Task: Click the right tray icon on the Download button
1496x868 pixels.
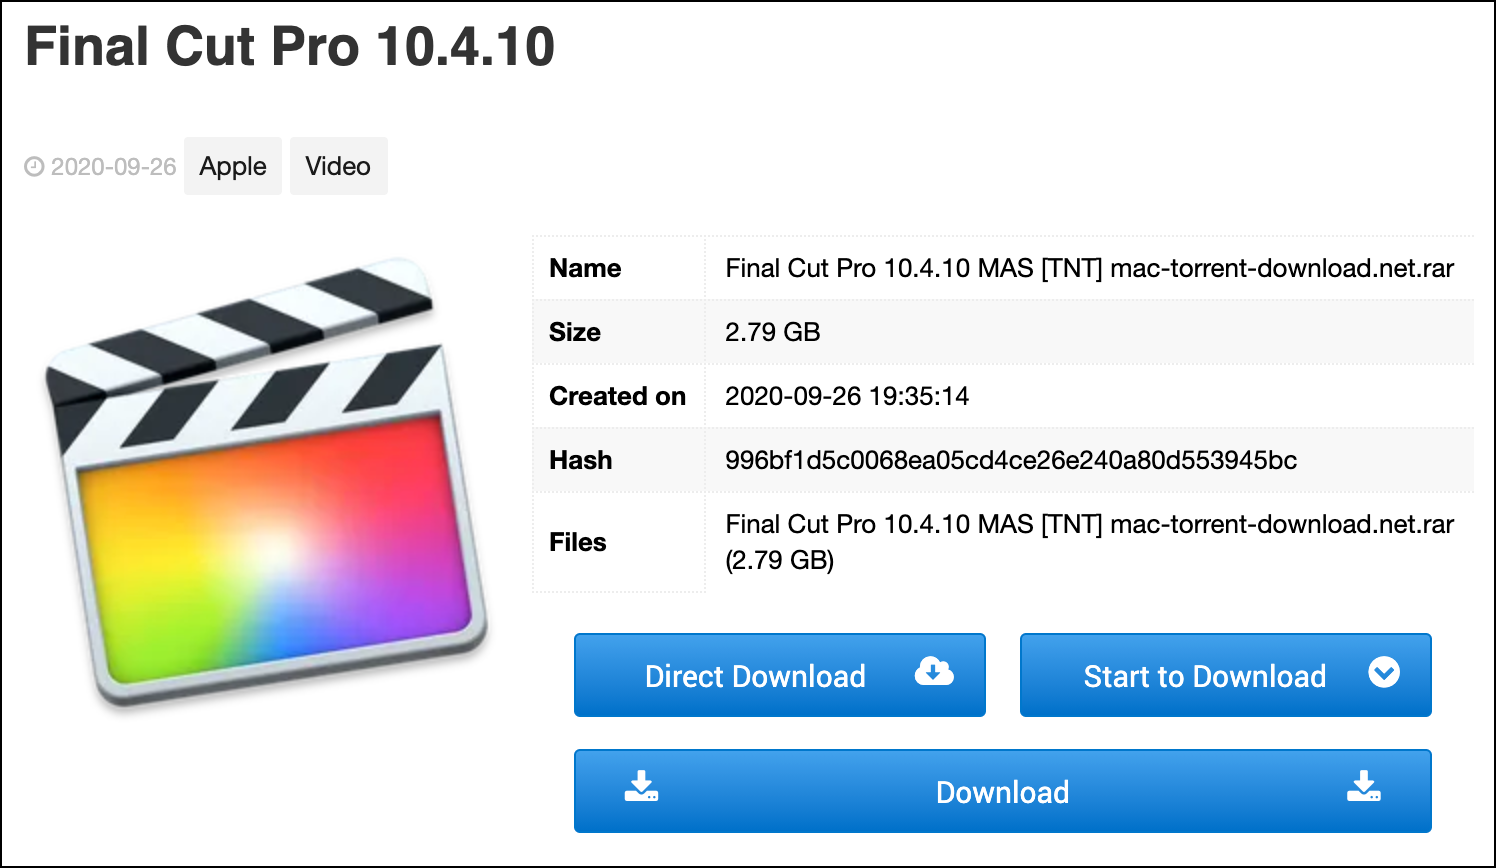Action: click(x=1363, y=787)
